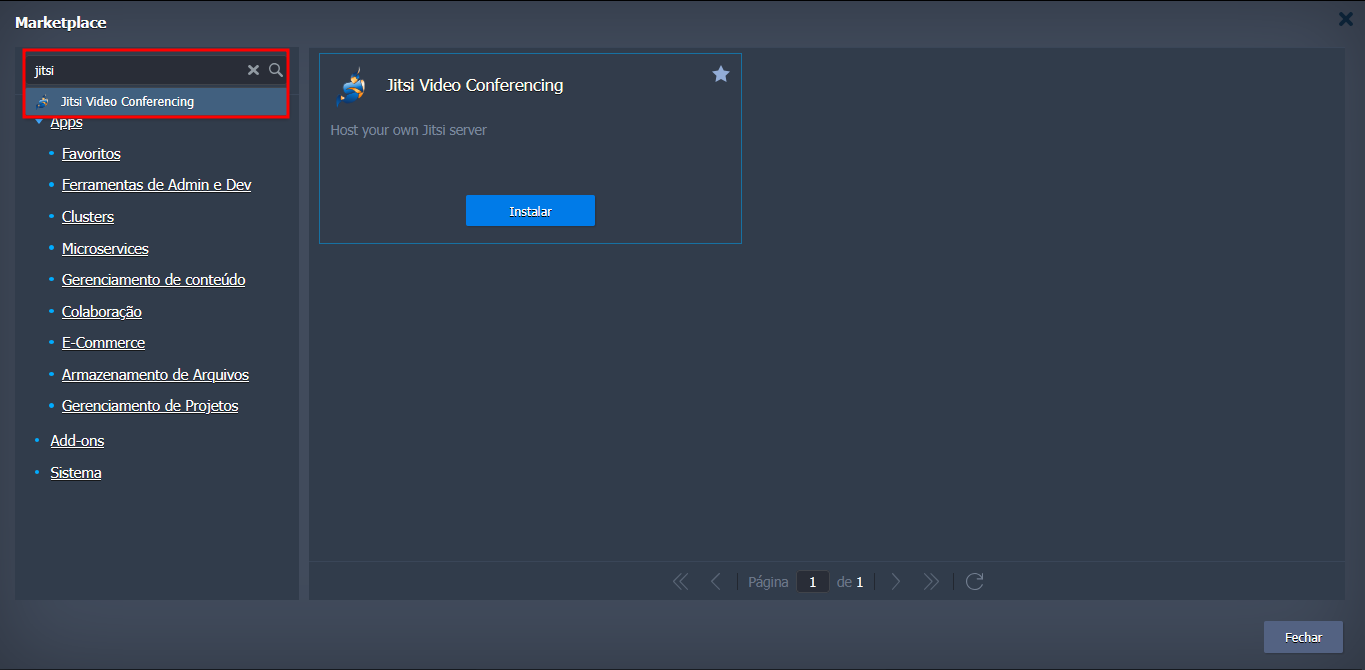
Task: Open Armazenamento de Arquivos category
Action: [x=155, y=375]
